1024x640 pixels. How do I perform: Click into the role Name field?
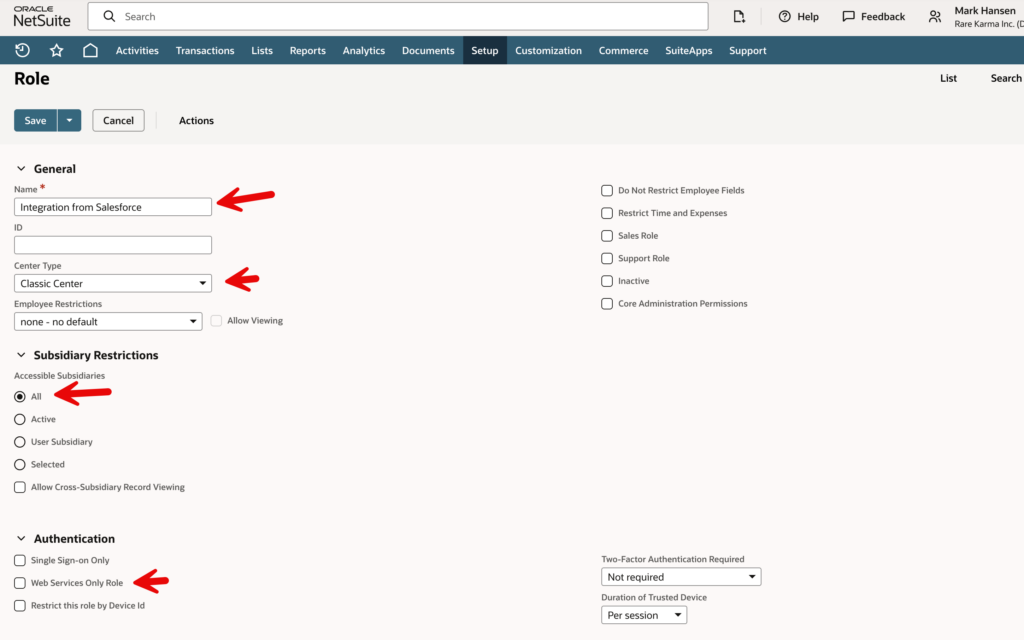click(x=113, y=207)
